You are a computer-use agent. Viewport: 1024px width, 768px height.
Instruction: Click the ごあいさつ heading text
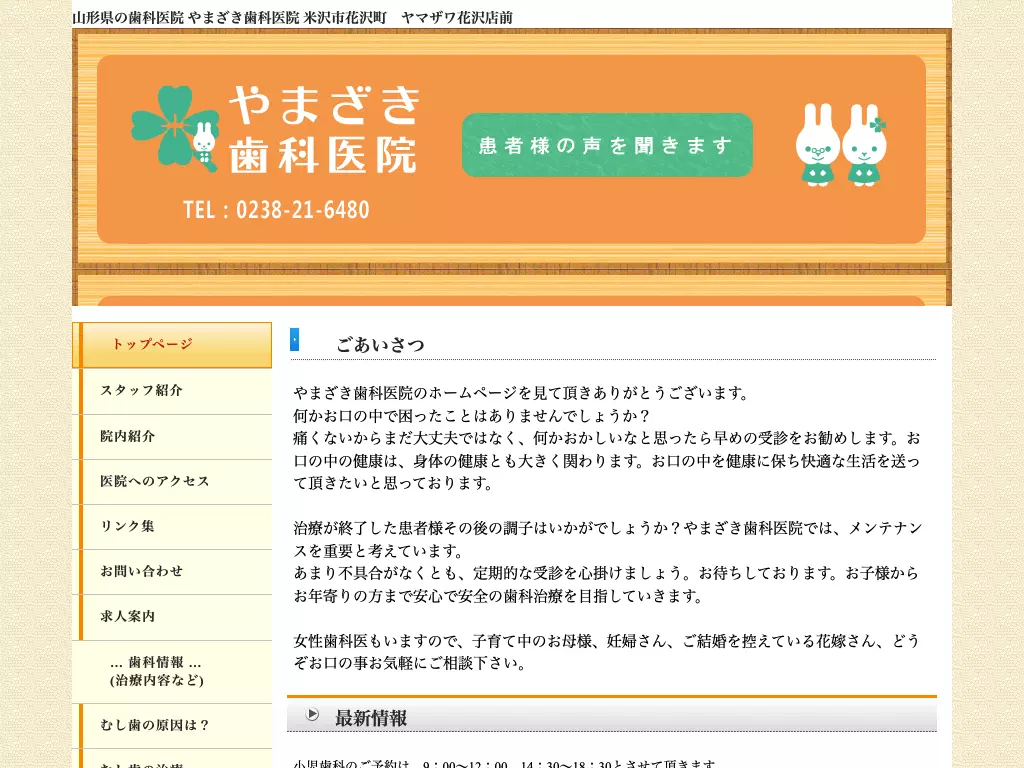pos(380,345)
